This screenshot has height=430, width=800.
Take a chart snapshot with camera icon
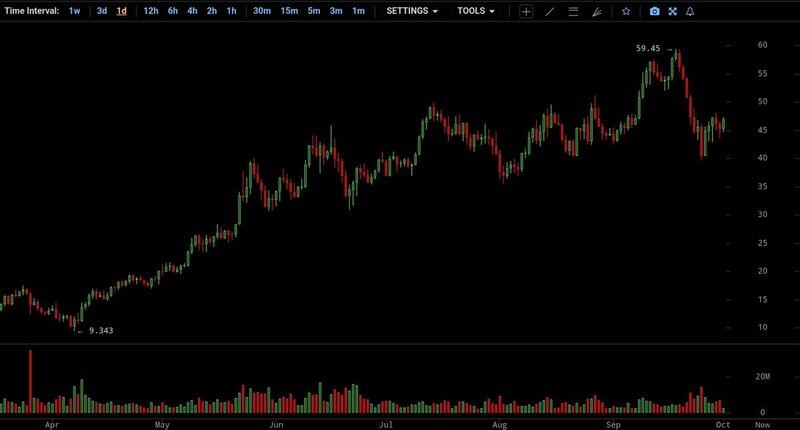[x=654, y=11]
